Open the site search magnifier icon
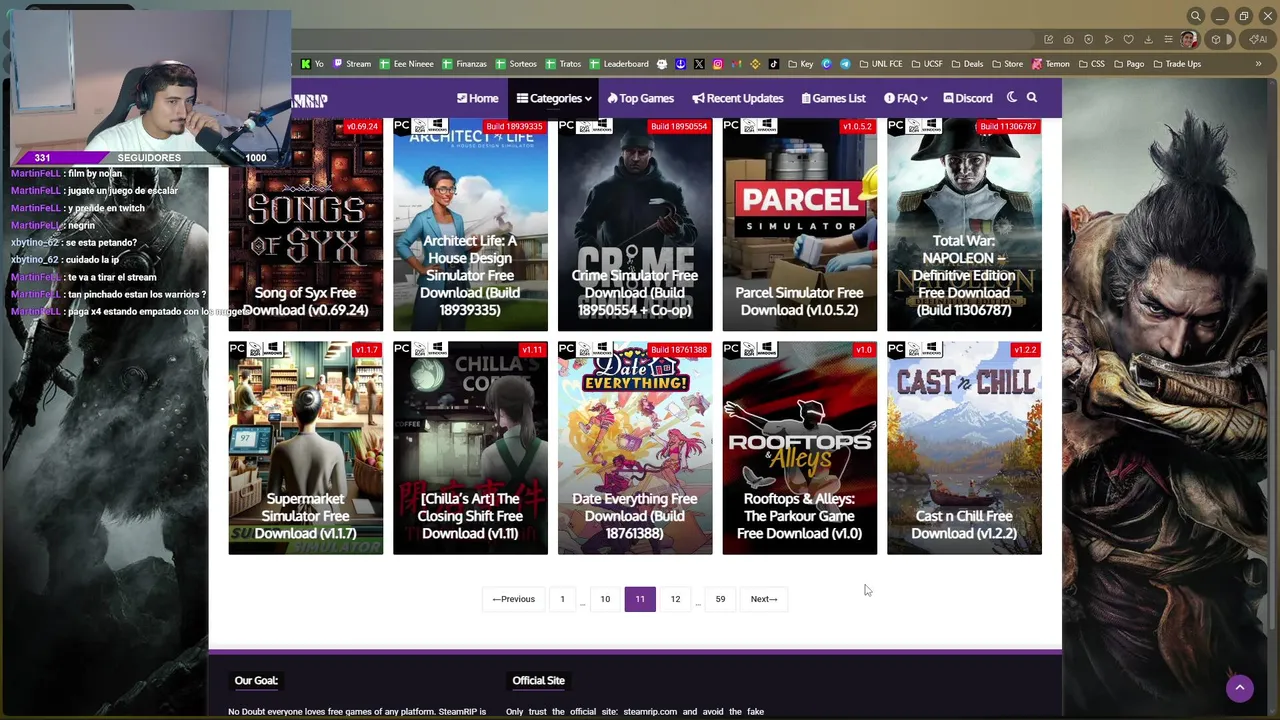Image resolution: width=1280 pixels, height=720 pixels. tap(1032, 98)
